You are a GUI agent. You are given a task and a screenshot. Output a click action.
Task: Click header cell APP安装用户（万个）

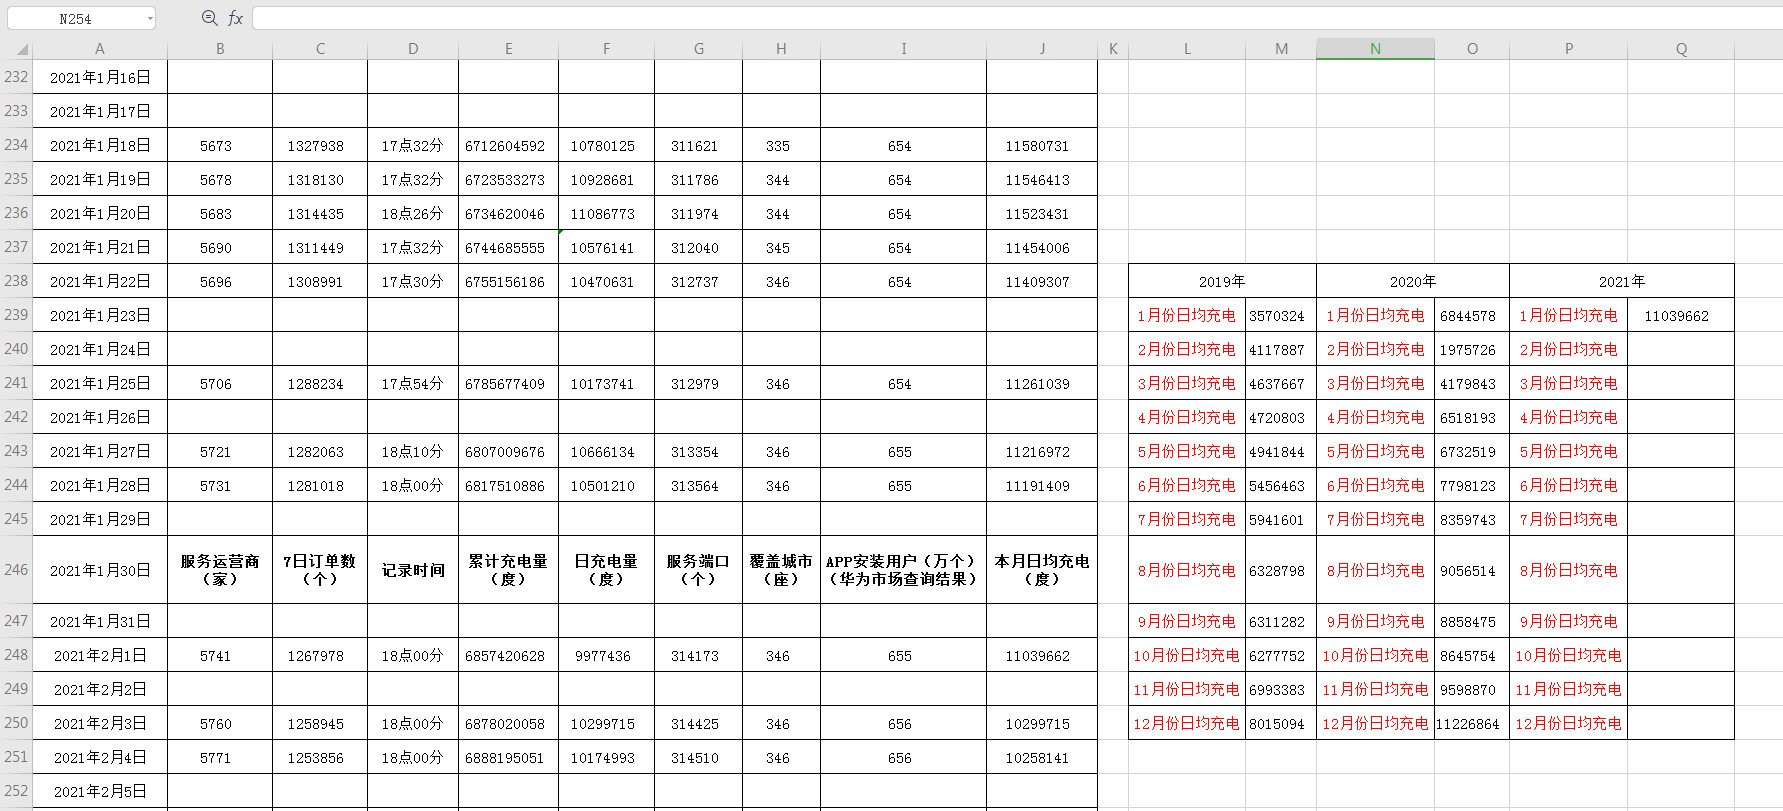pos(903,570)
